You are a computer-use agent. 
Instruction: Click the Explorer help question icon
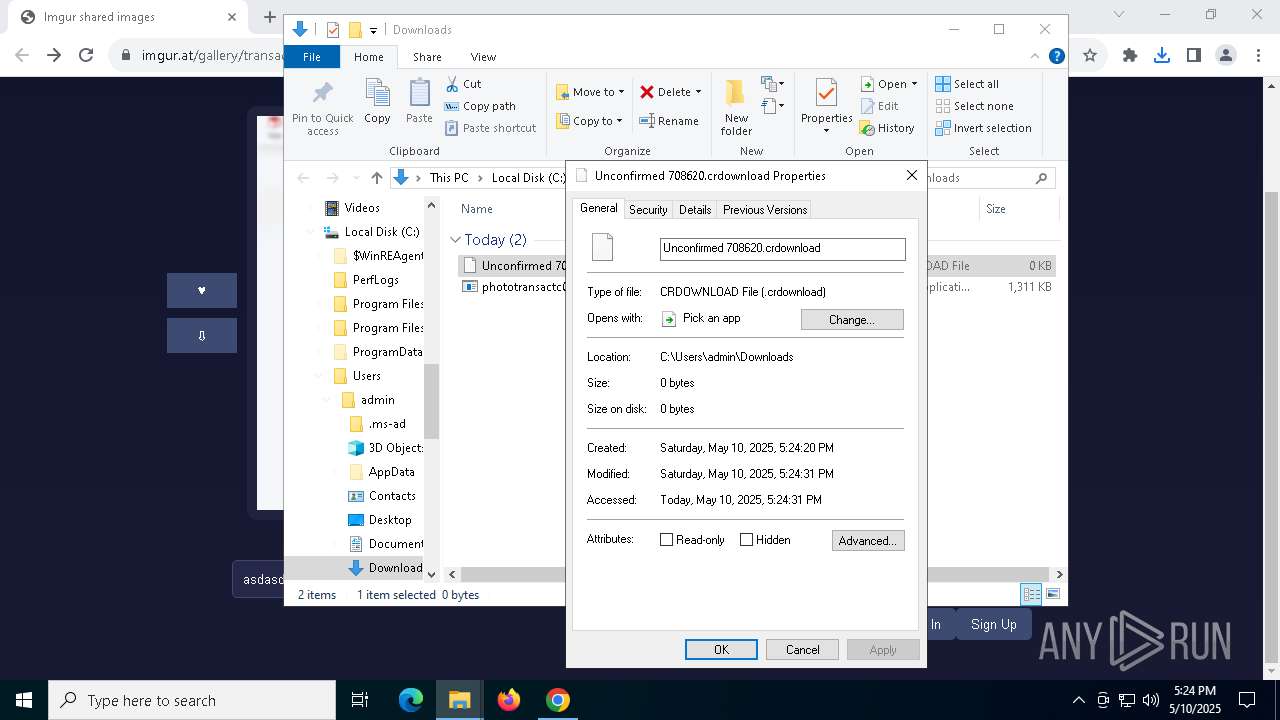1056,57
